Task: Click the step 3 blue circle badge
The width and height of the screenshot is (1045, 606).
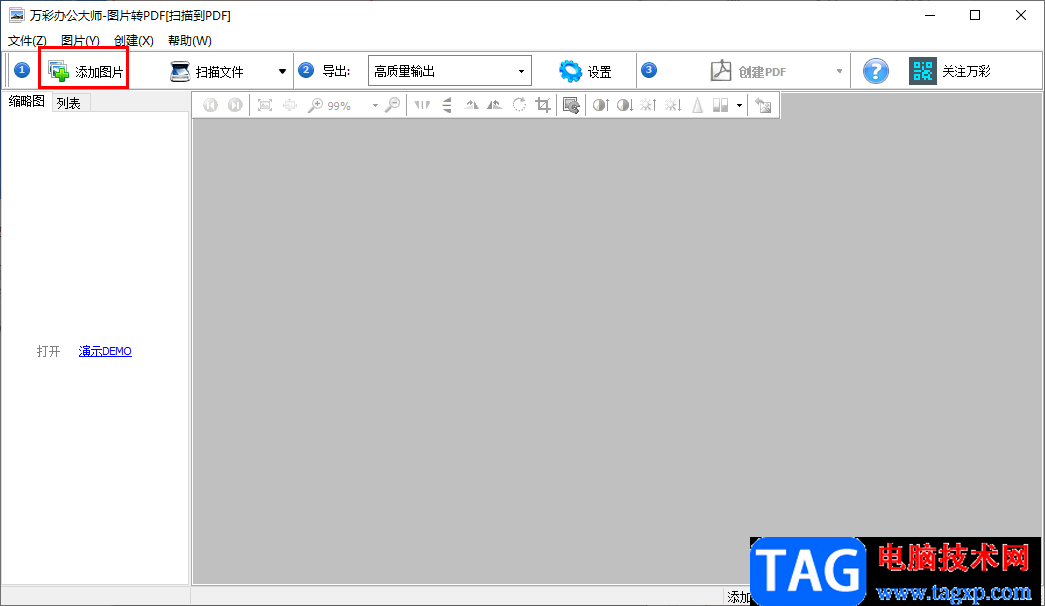Action: (648, 70)
